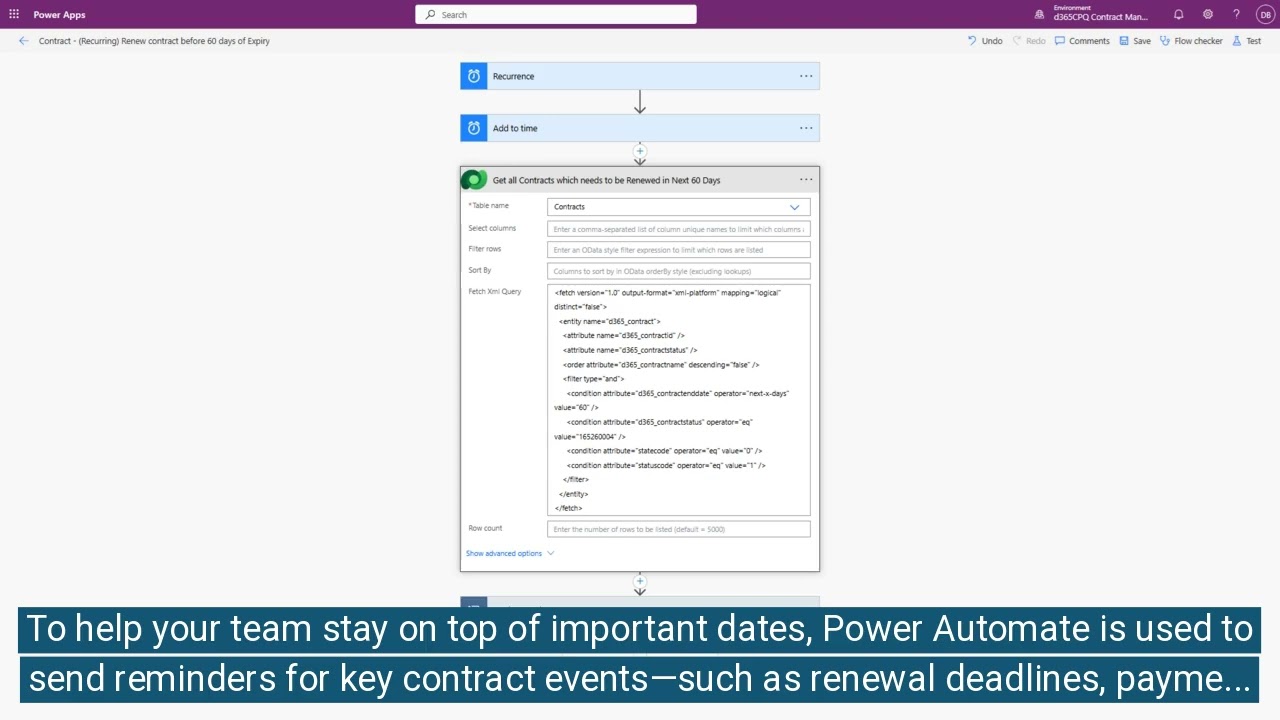Open the DB user account avatar

click(1265, 14)
